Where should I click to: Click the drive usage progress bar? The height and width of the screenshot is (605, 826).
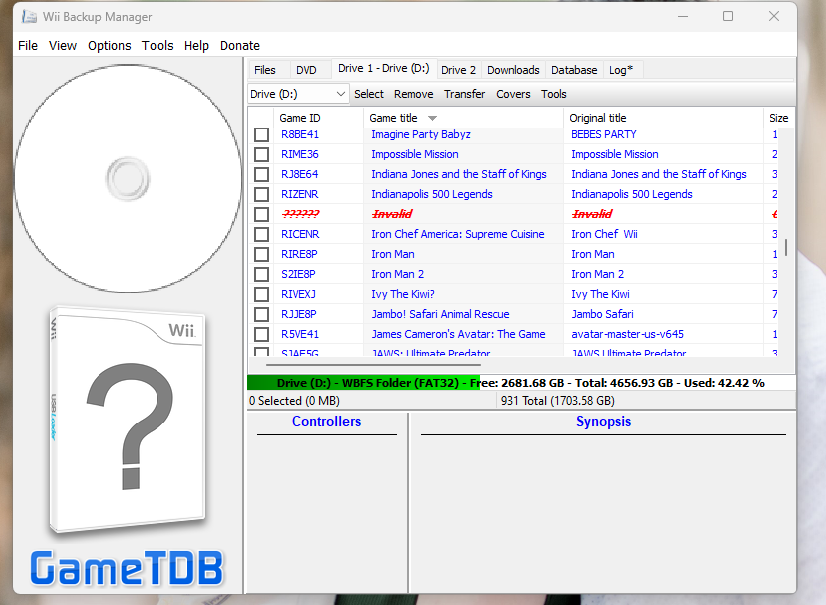point(521,383)
